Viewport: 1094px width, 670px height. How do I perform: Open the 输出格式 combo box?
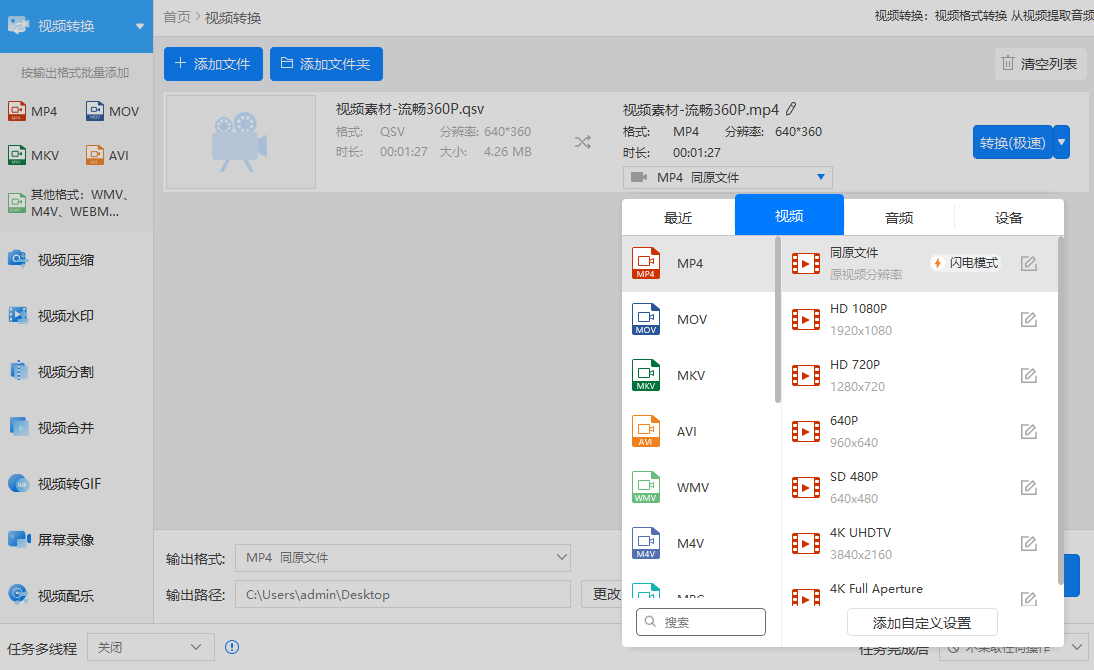[x=402, y=557]
